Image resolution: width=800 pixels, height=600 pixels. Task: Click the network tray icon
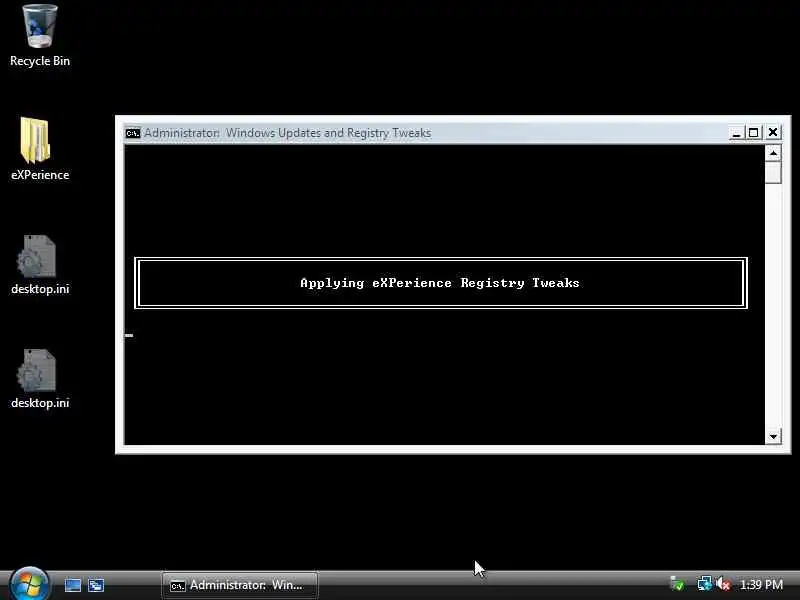pos(705,584)
